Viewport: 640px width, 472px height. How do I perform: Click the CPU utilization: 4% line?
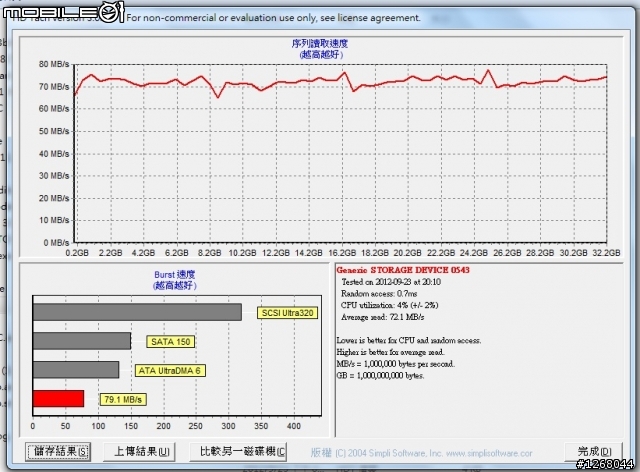[389, 305]
